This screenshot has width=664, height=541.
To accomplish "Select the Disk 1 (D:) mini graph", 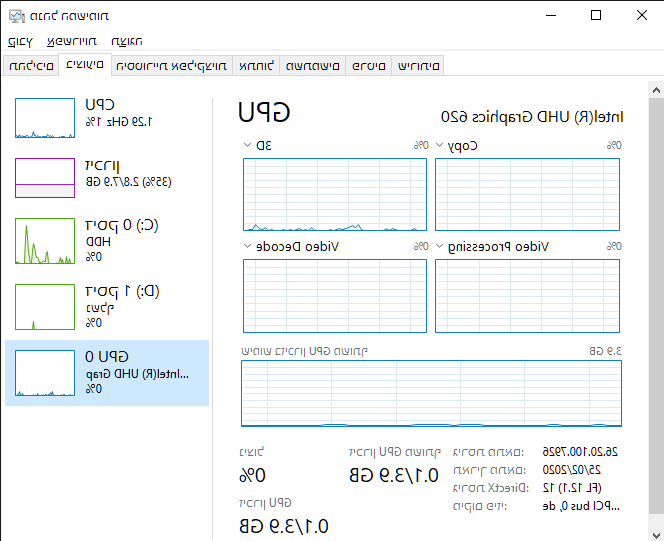I will tap(45, 307).
